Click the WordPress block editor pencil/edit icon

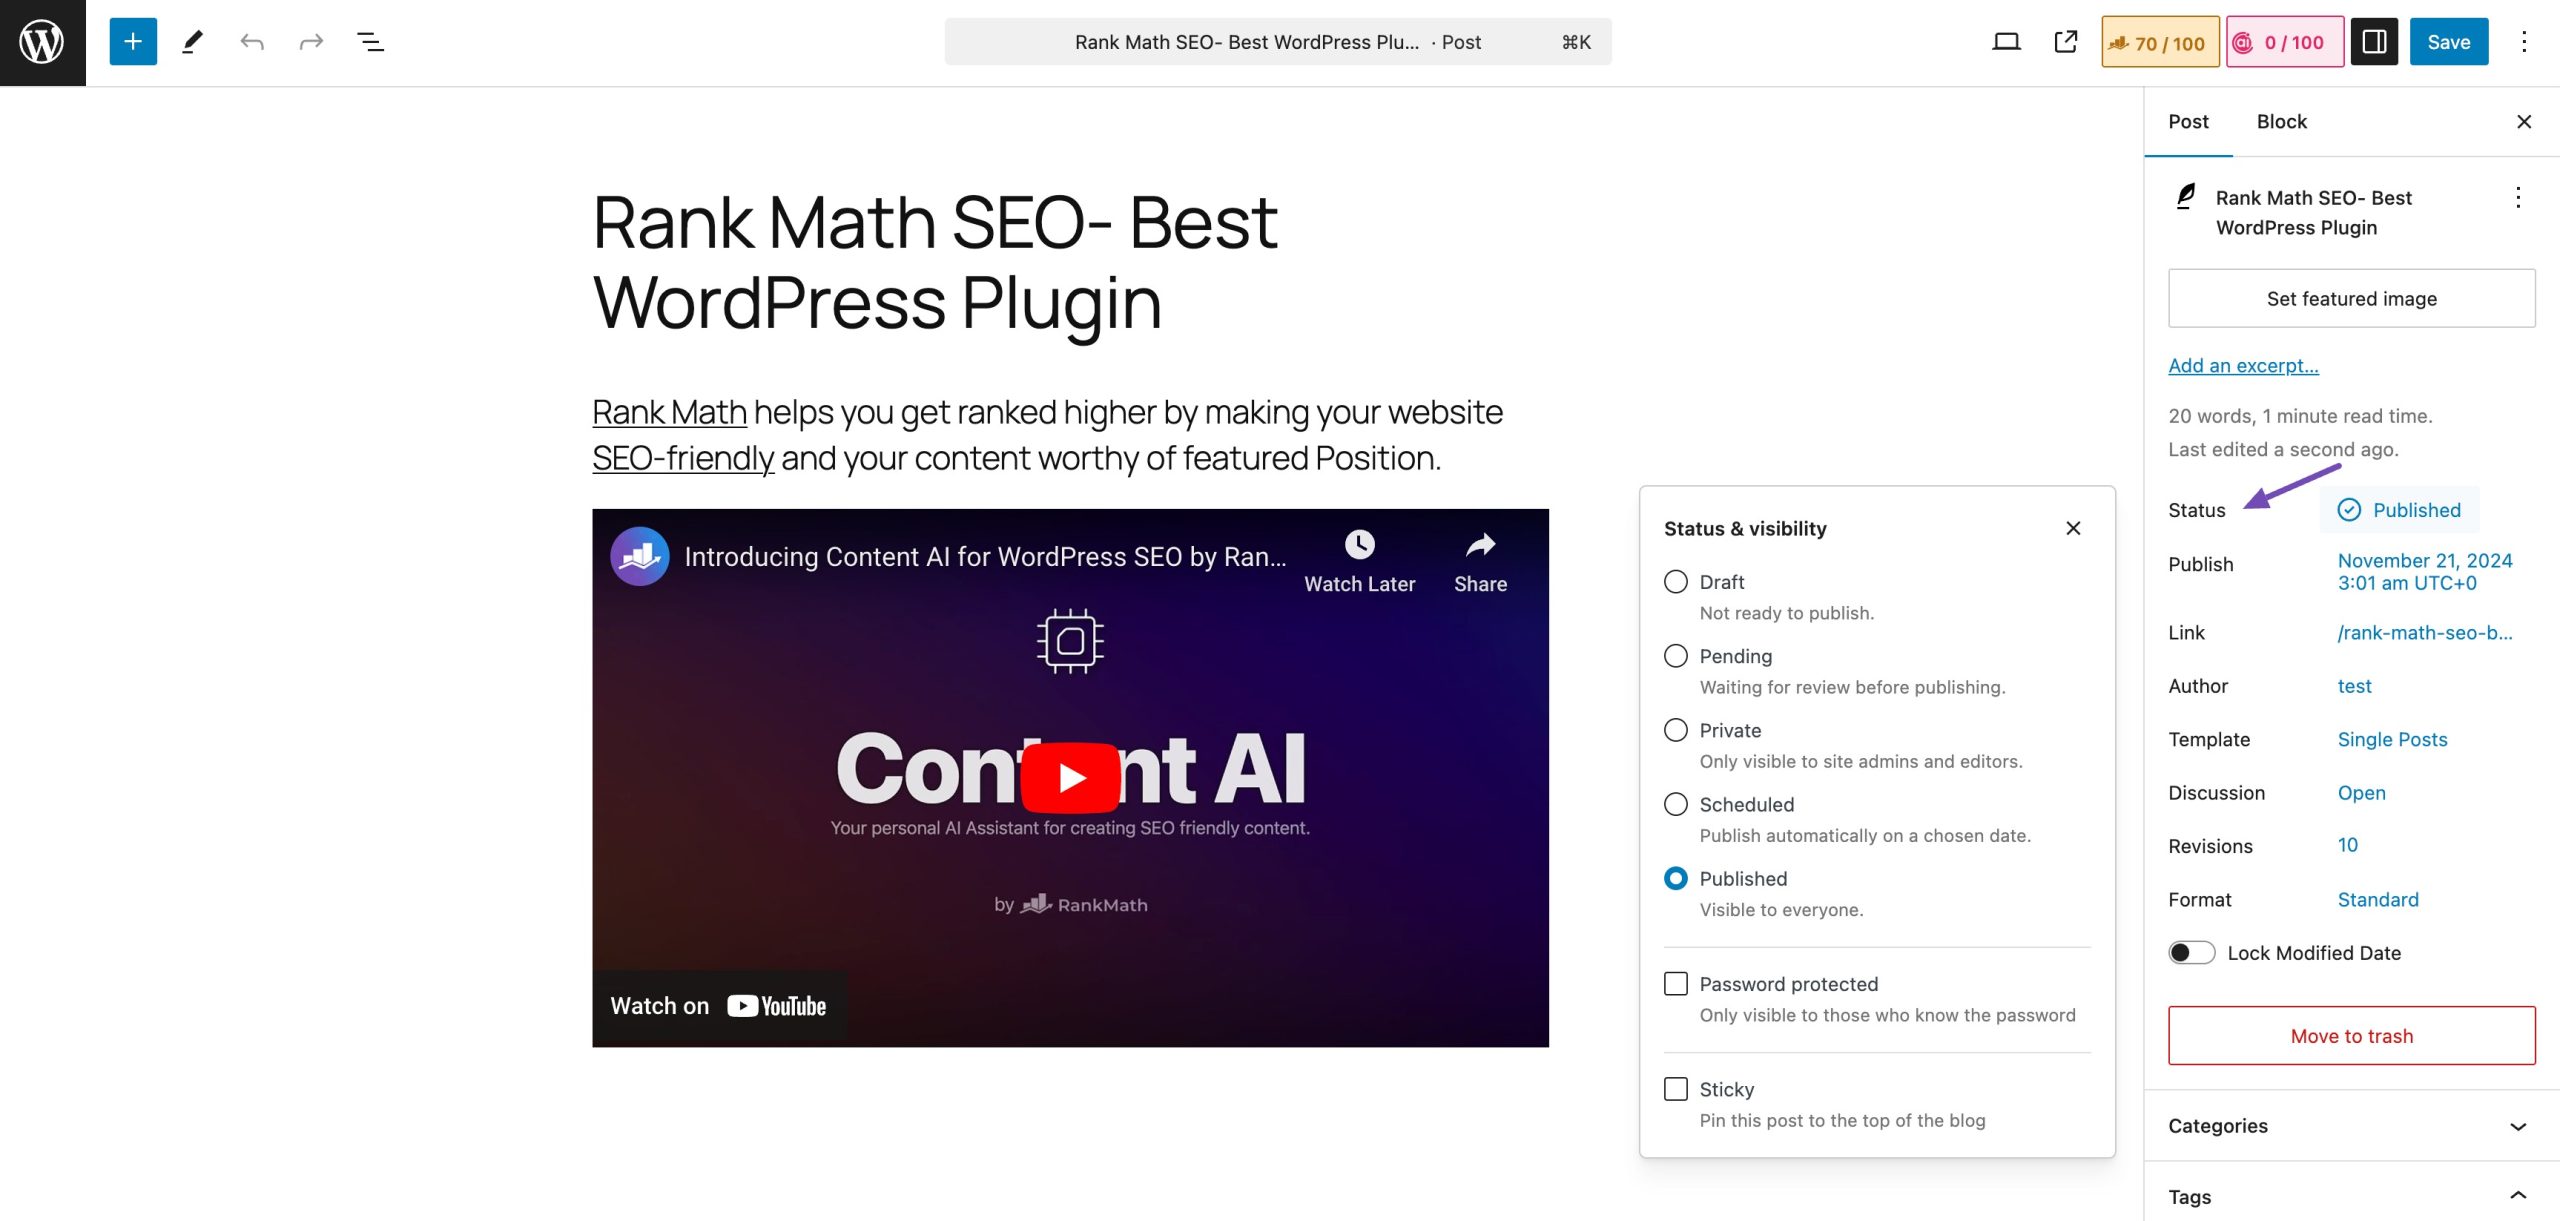(x=191, y=41)
